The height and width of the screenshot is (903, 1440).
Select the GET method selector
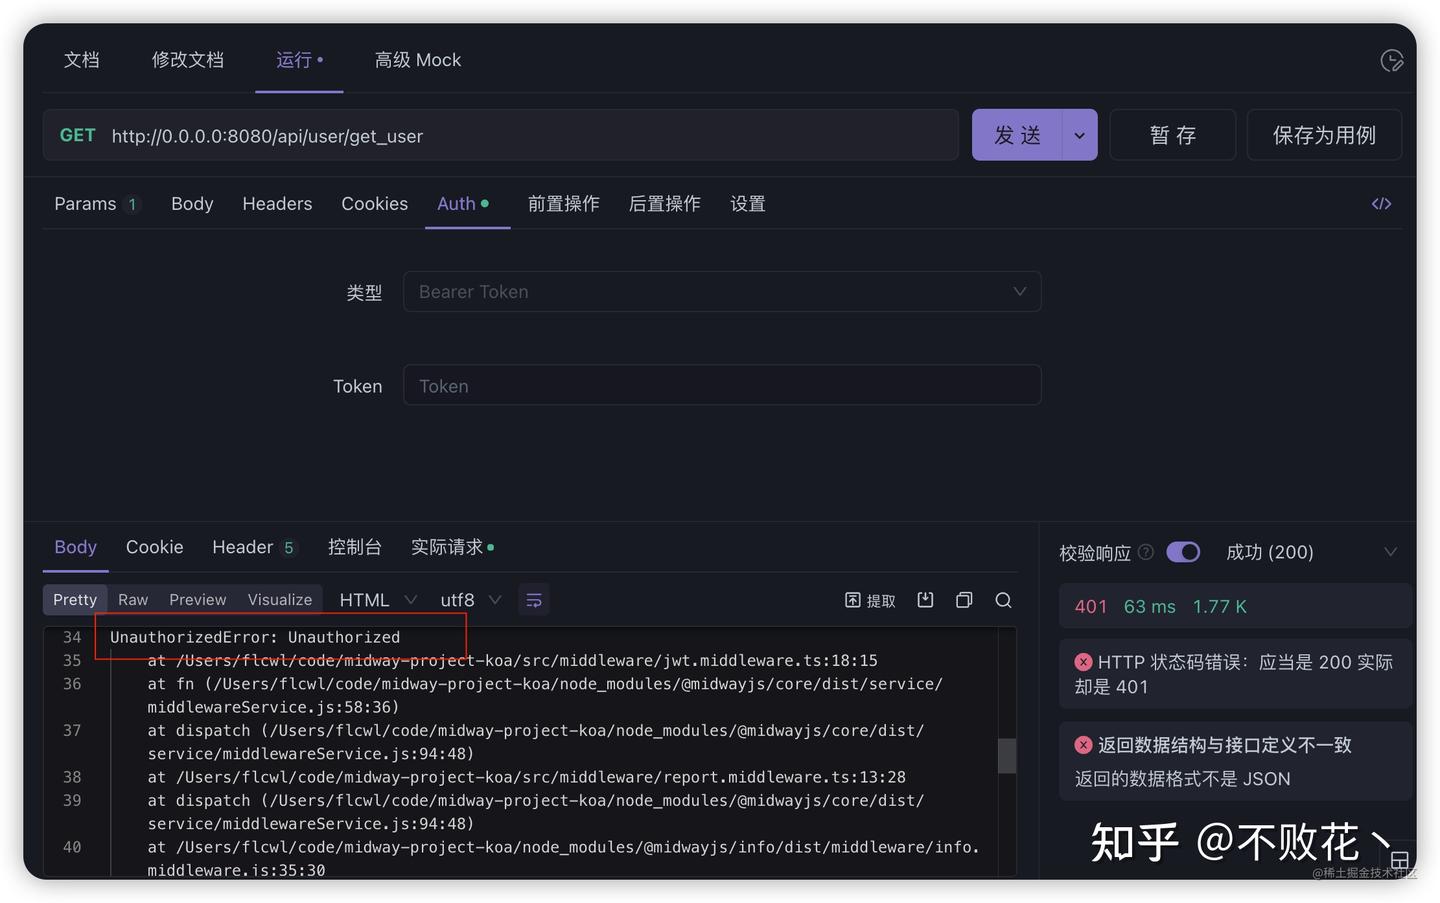coord(78,135)
